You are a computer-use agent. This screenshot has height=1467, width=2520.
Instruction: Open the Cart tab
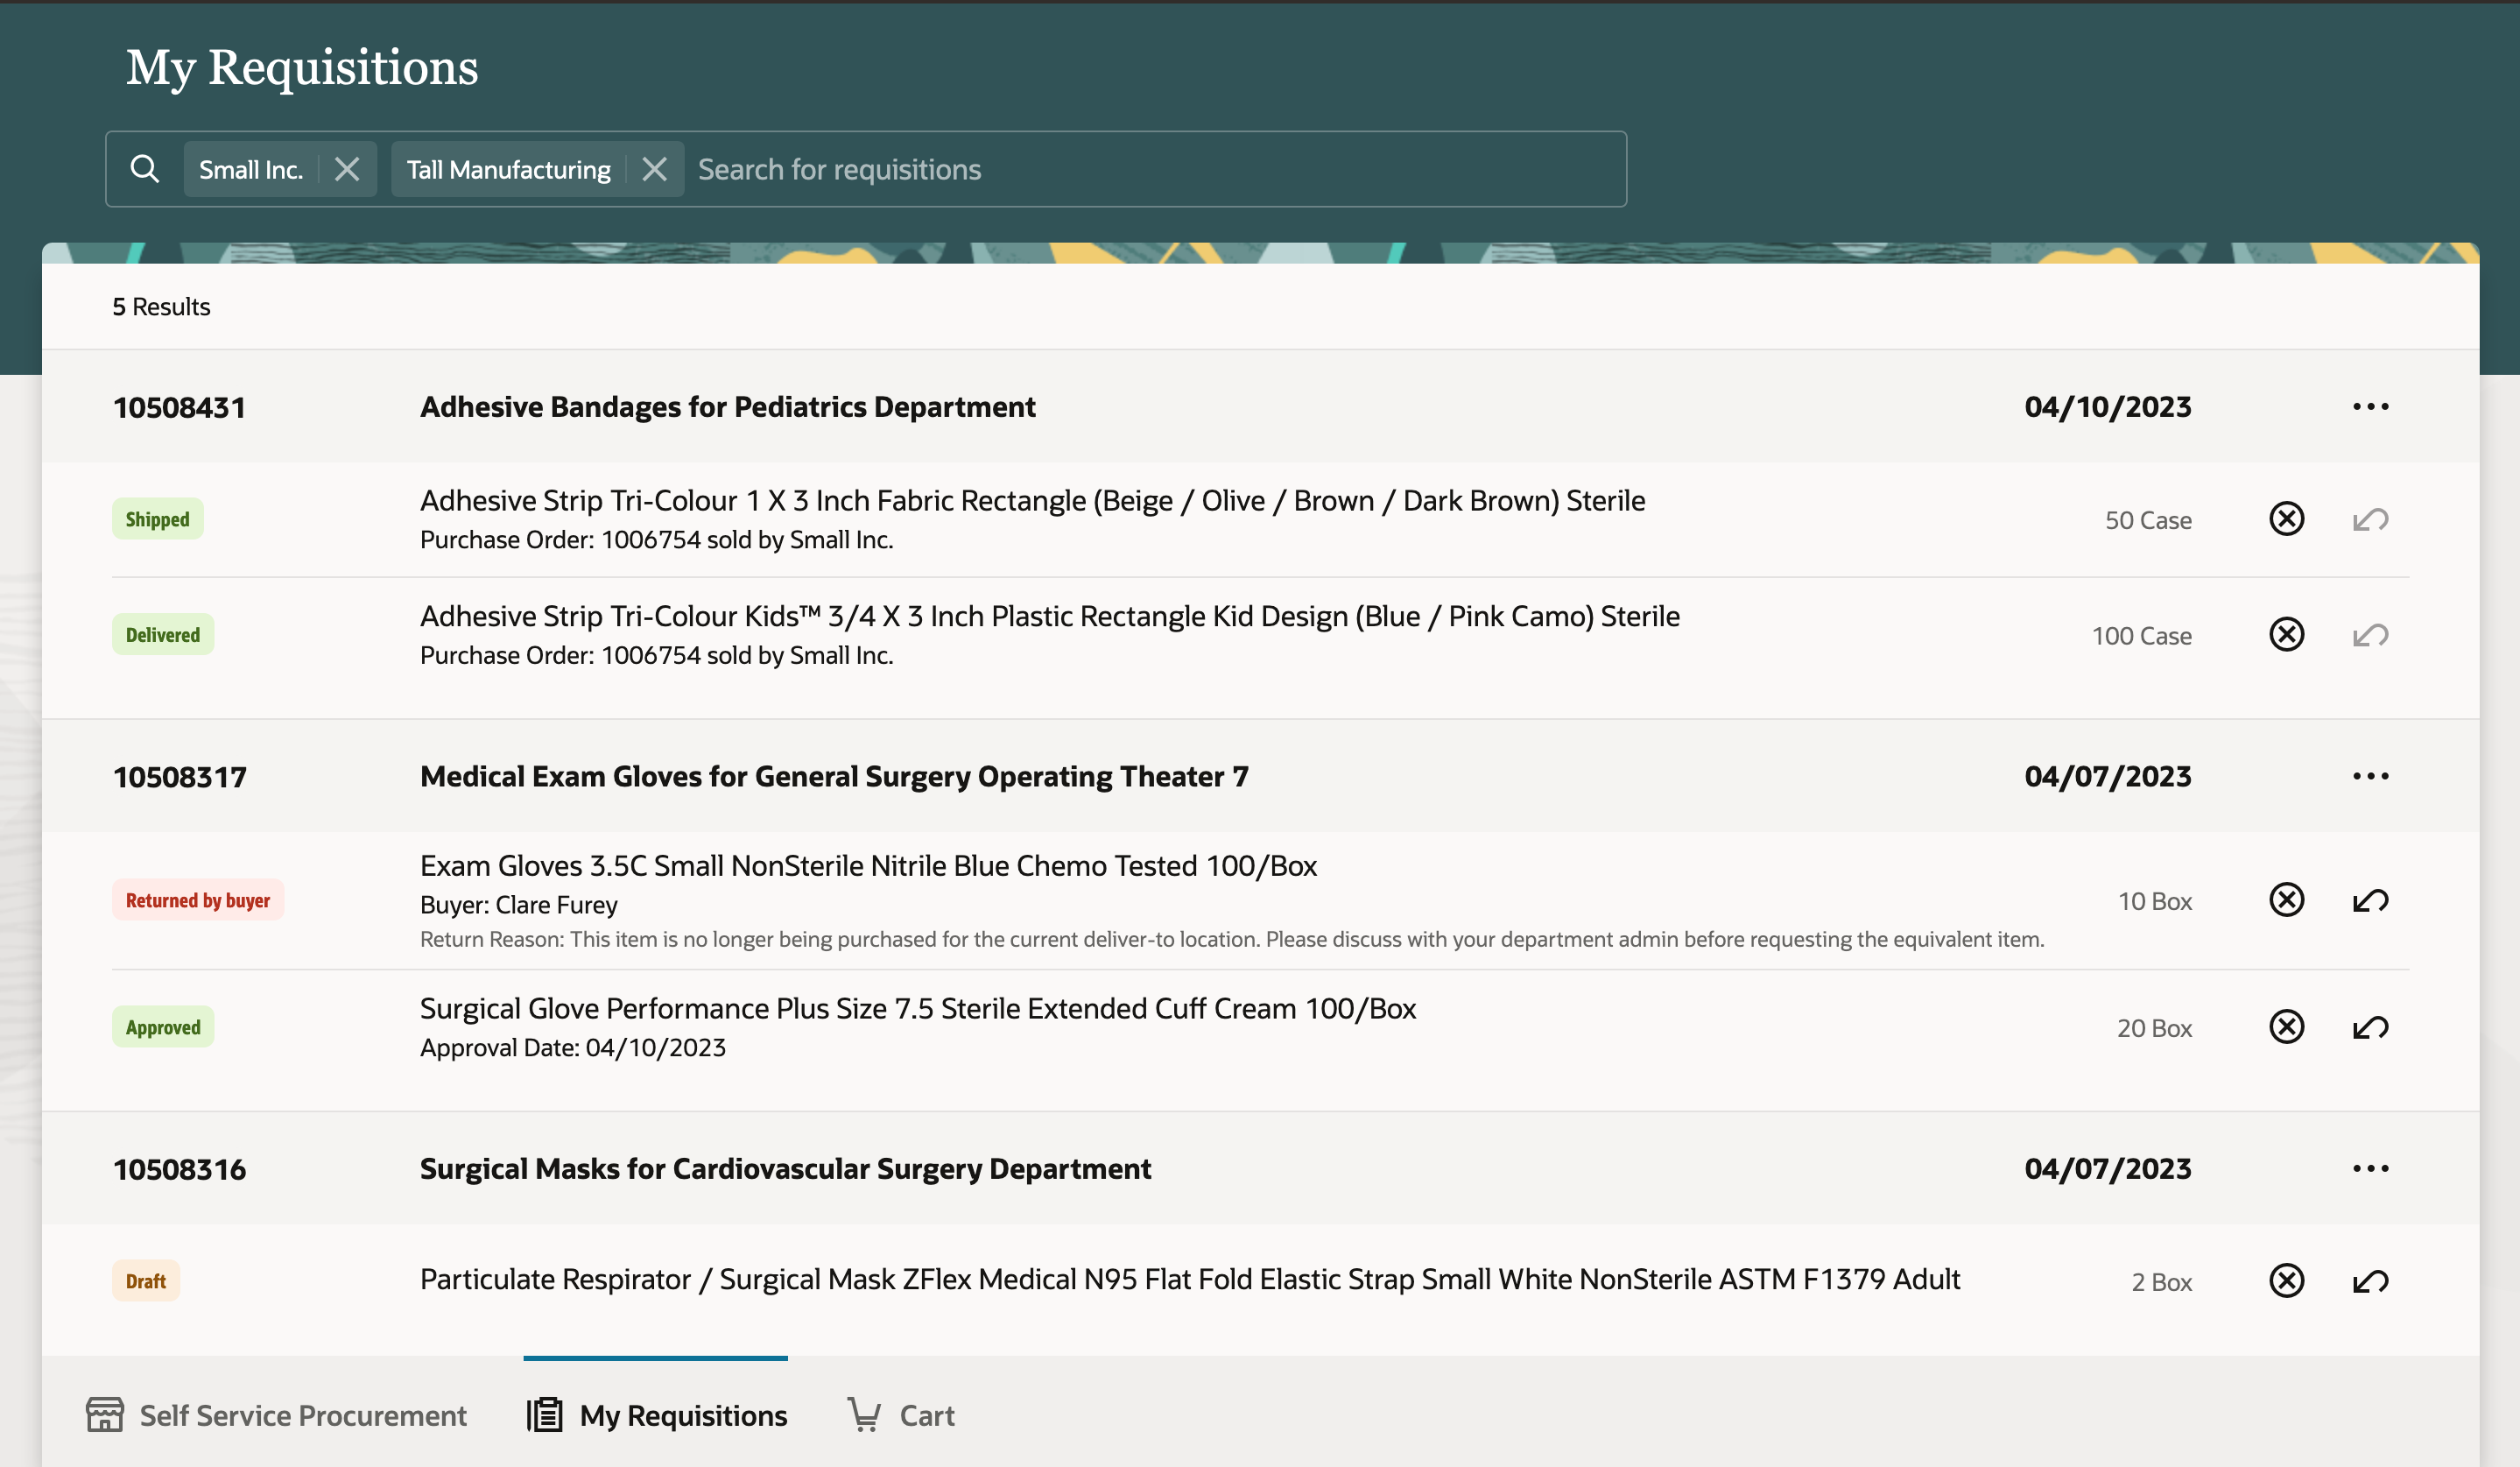[901, 1415]
